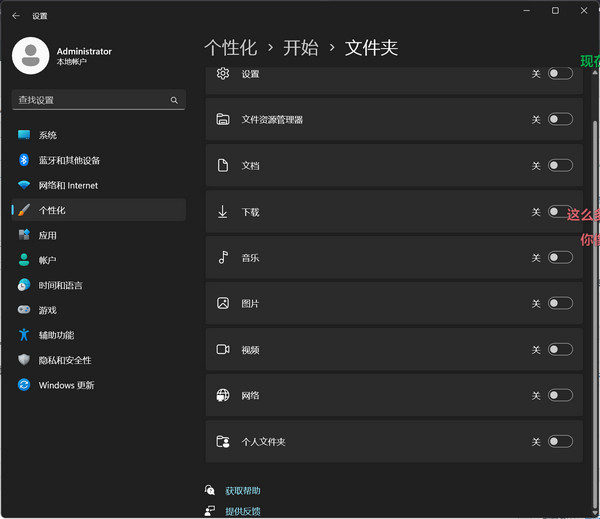Go to 帐户 settings

point(99,260)
